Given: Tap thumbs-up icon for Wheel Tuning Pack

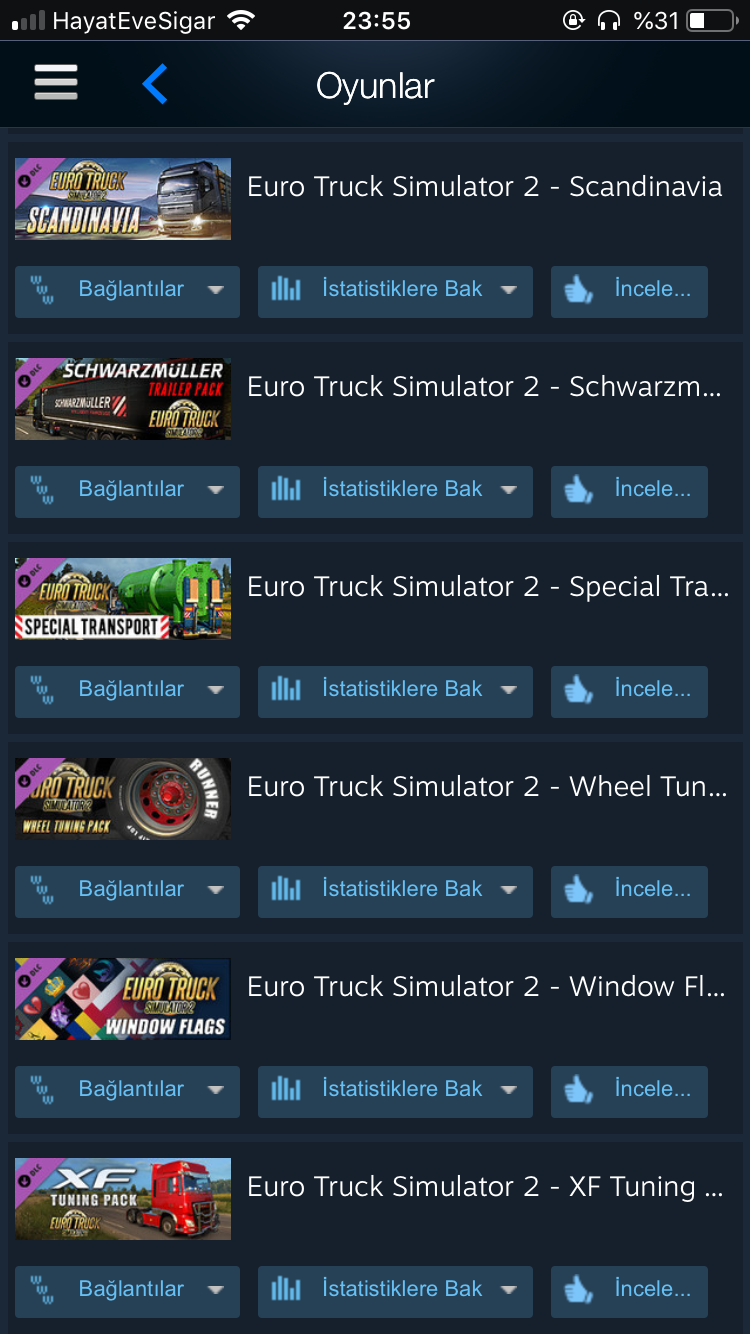Looking at the screenshot, I should tap(579, 890).
